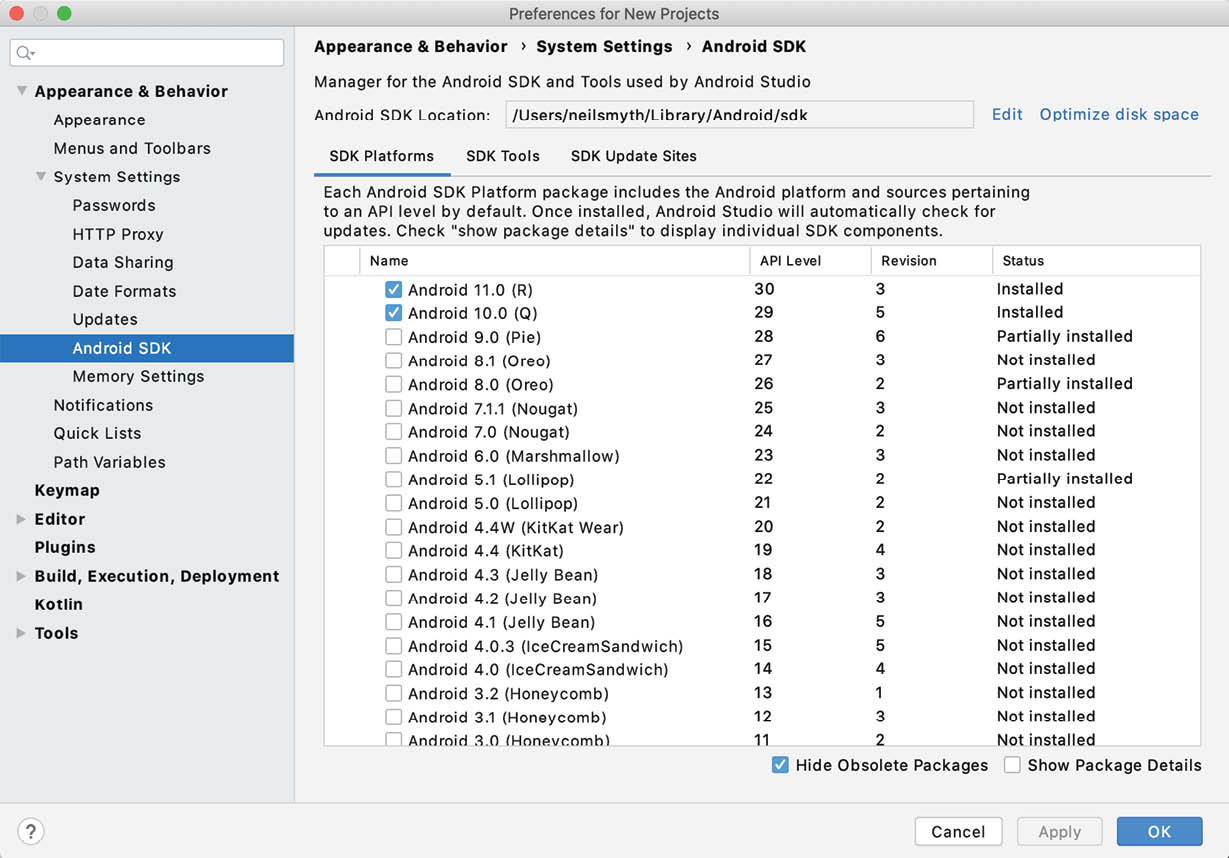Viewport: 1229px width, 858px height.
Task: Select Menus and Toolbars in sidebar
Action: 132,148
